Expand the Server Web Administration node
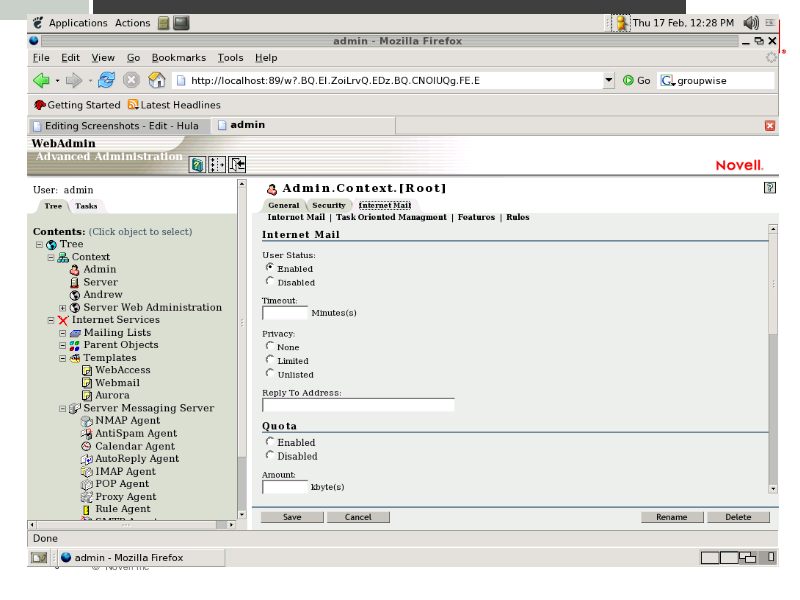The width and height of the screenshot is (800, 600). (x=63, y=308)
